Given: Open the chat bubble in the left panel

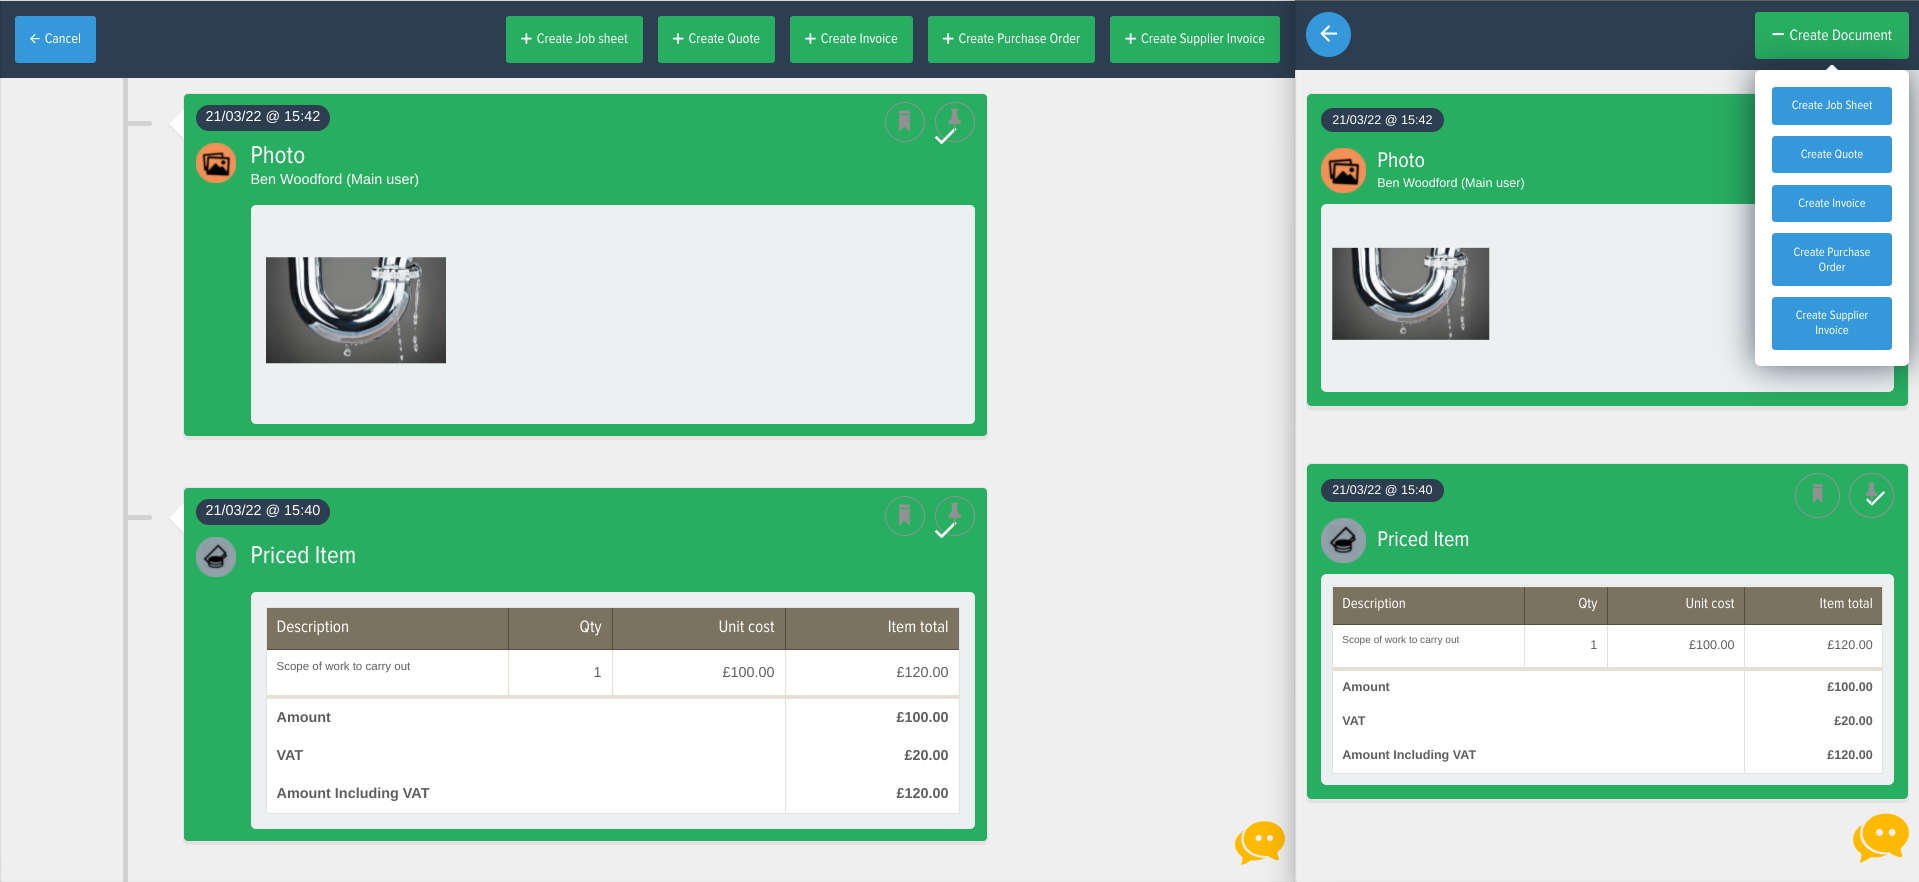Looking at the screenshot, I should click(1260, 842).
